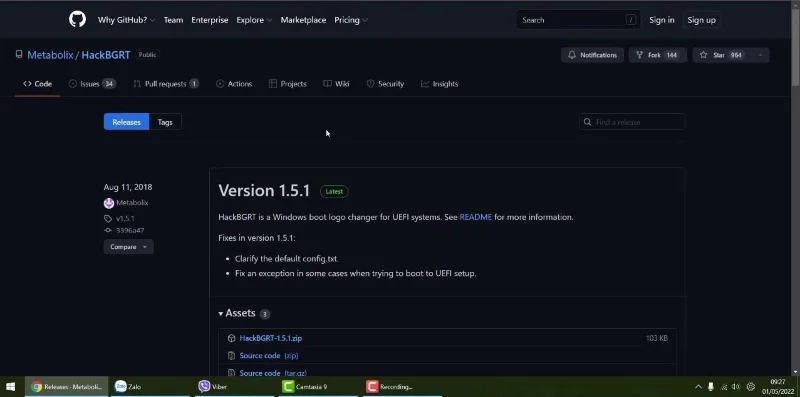The height and width of the screenshot is (397, 800).
Task: Open the Security tab
Action: [385, 84]
